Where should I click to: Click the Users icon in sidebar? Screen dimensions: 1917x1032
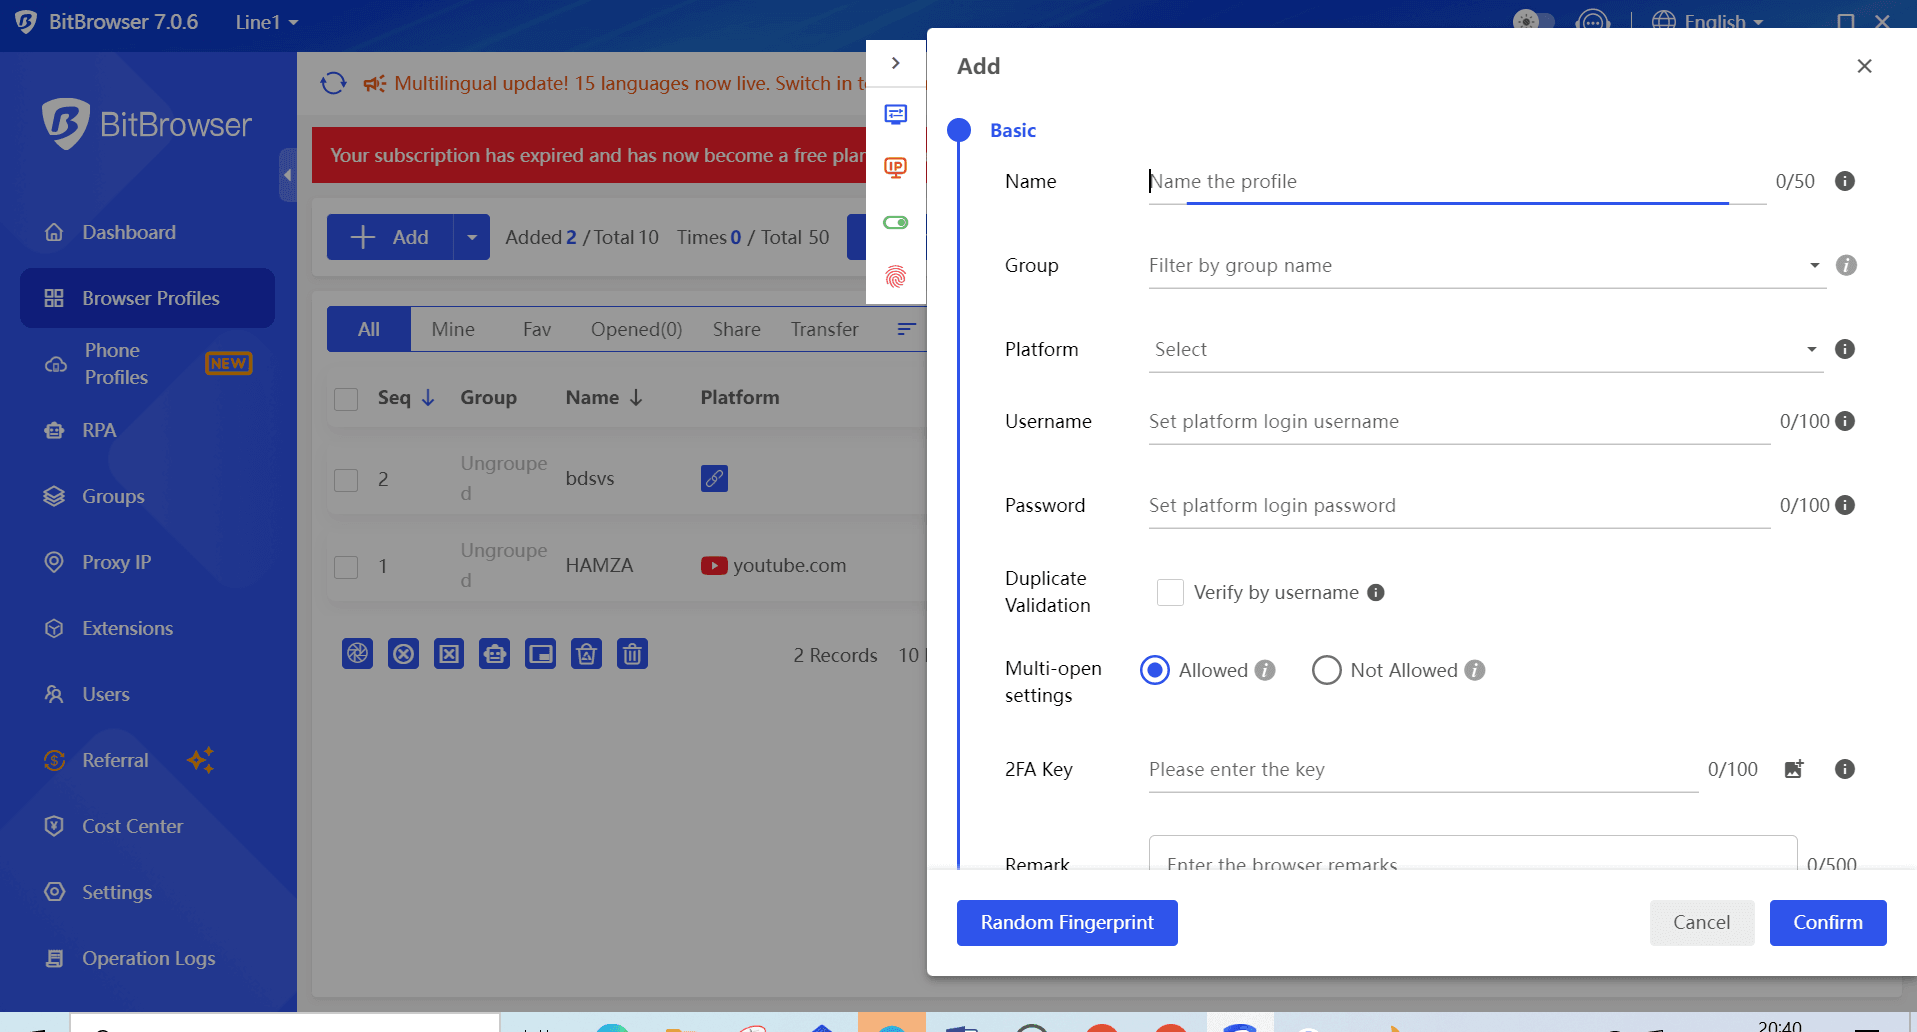click(55, 694)
